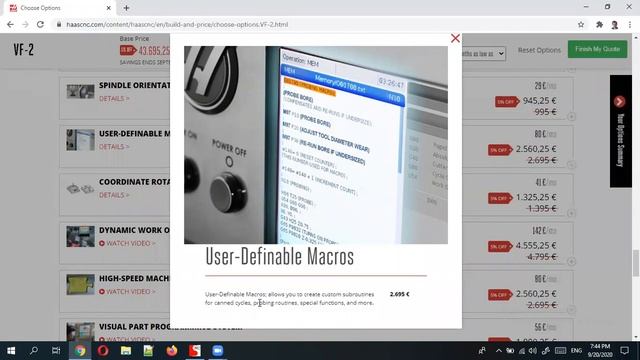The image size is (640, 360).
Task: Click the High-Speed Machining thumbnail
Action: (x=80, y=284)
